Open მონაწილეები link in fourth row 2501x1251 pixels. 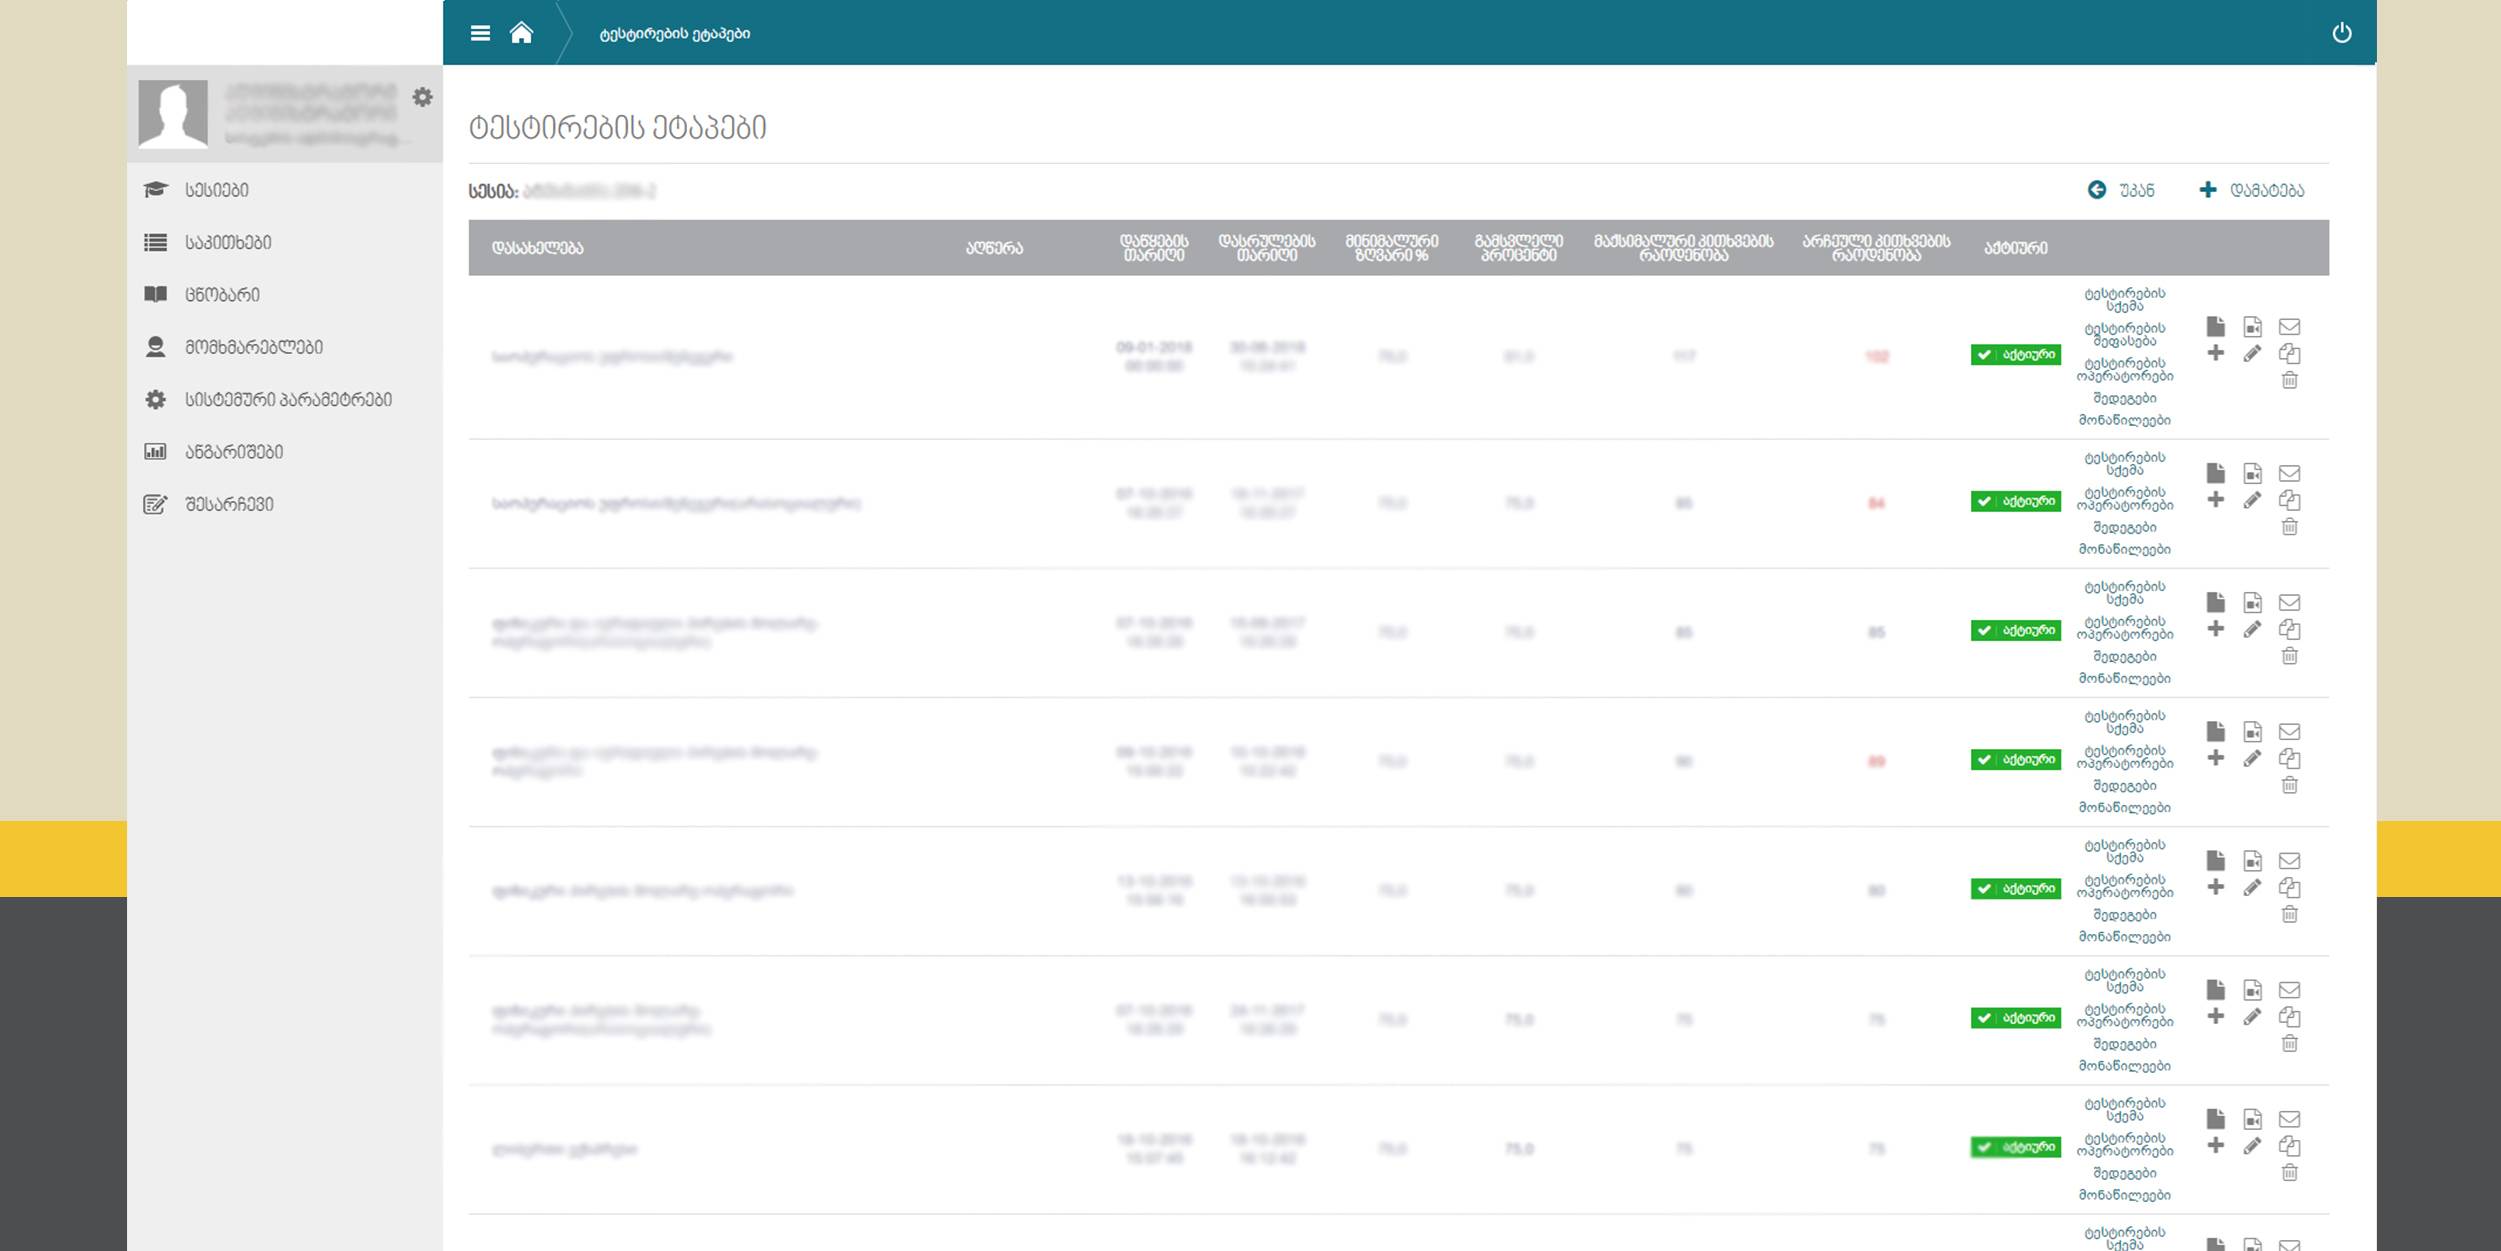pos(2125,807)
